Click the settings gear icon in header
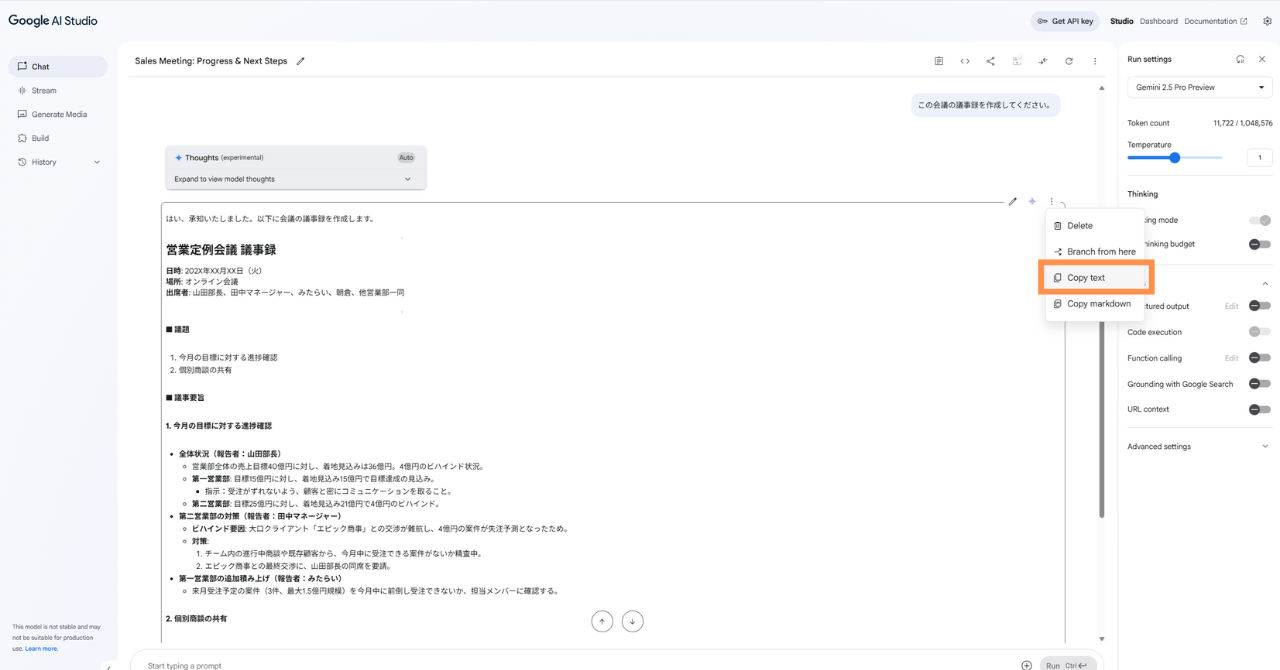The width and height of the screenshot is (1280, 670). [x=1267, y=21]
